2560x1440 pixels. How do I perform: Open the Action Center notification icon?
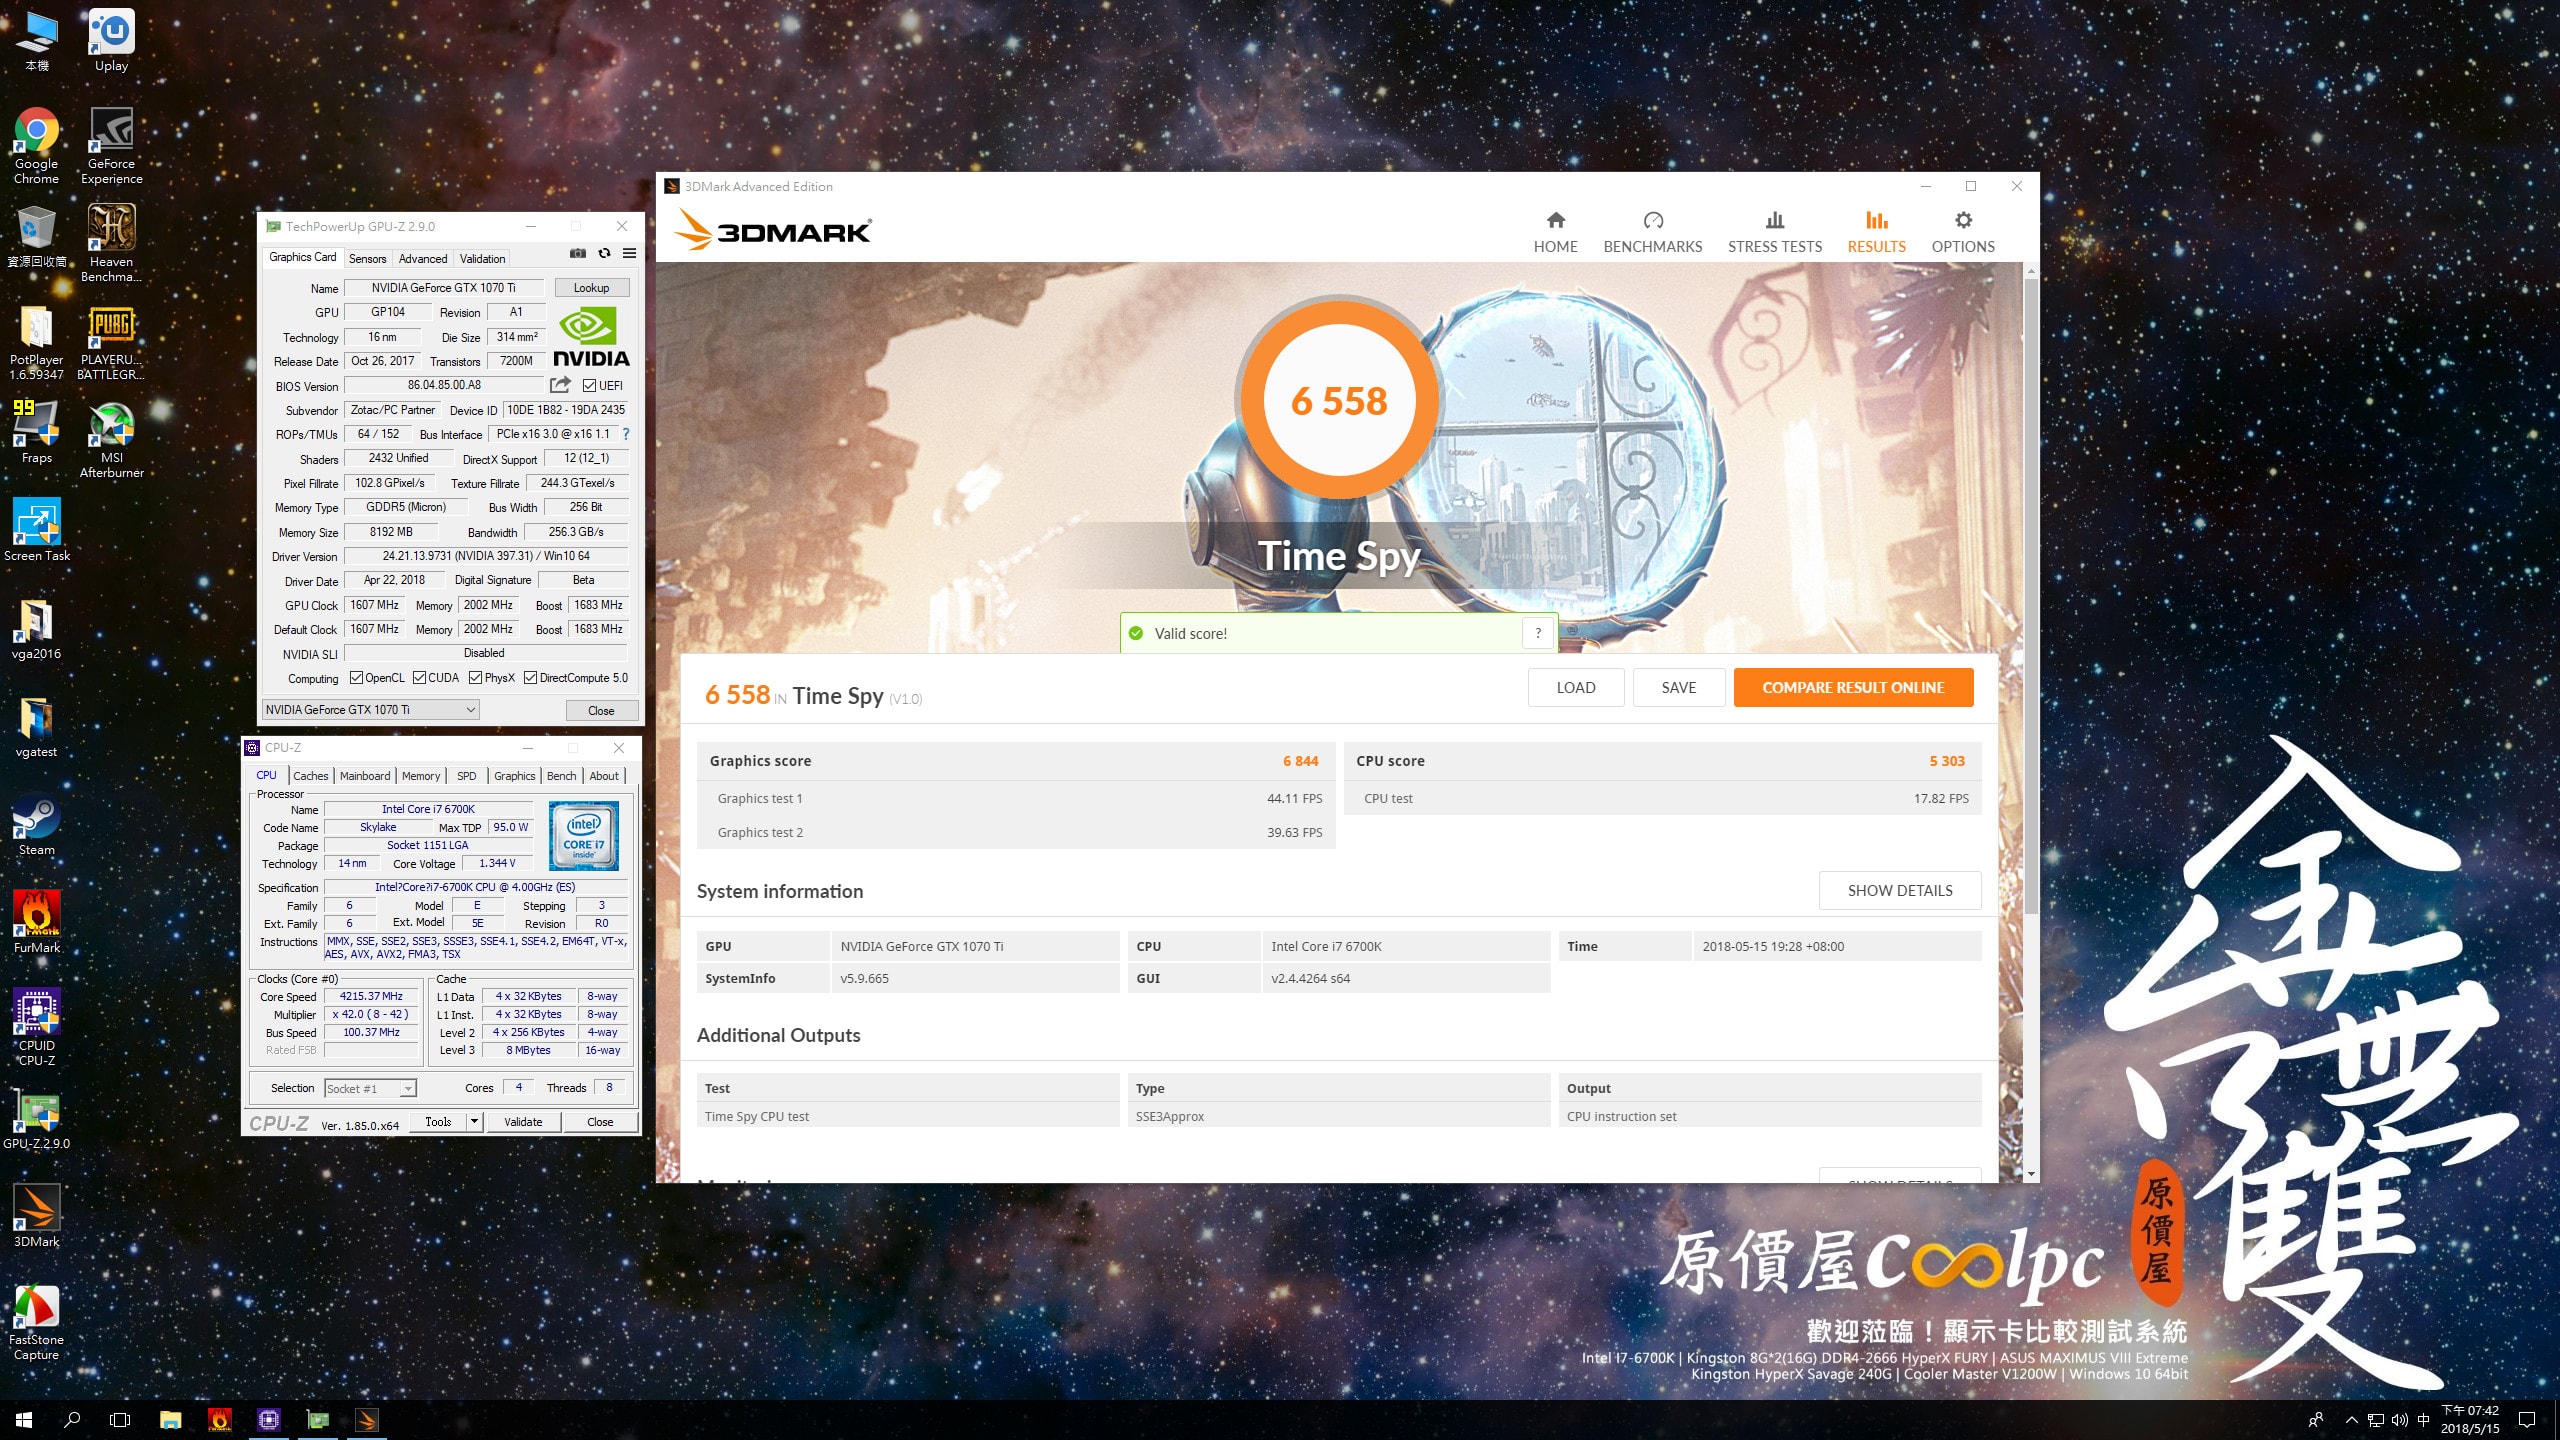2527,1420
